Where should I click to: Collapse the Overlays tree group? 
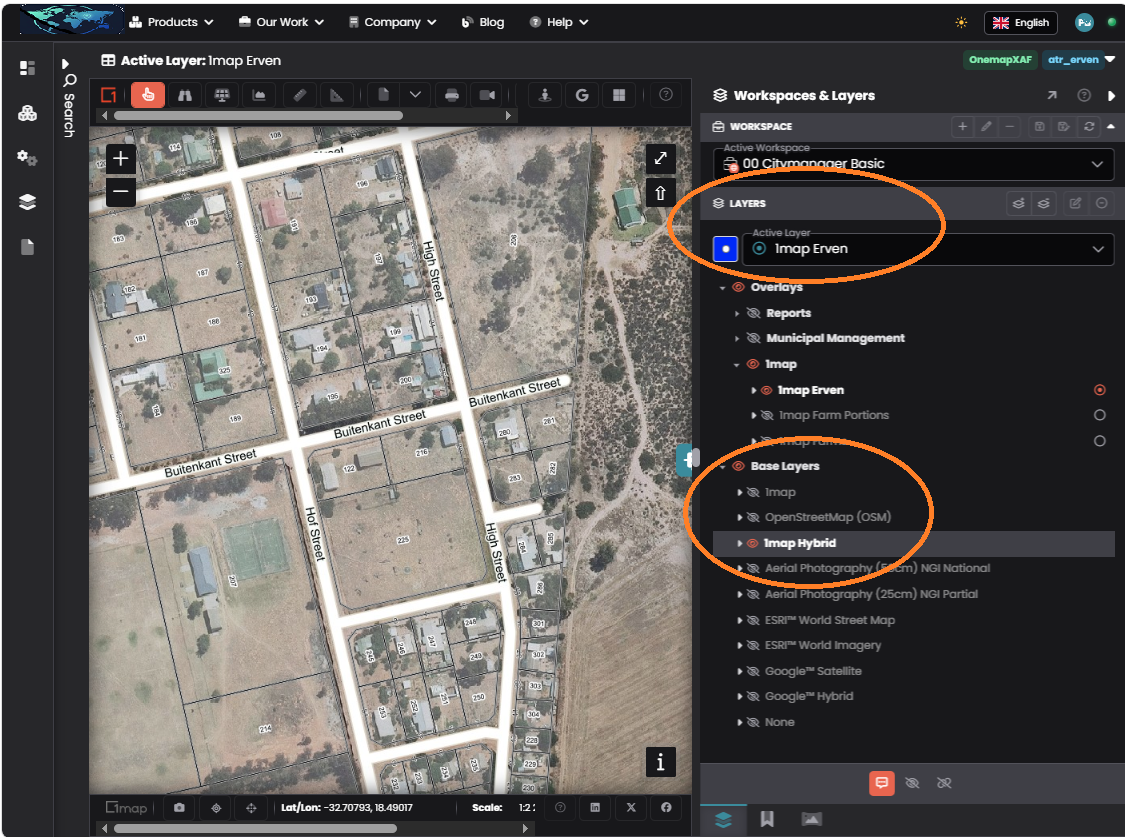click(x=722, y=288)
